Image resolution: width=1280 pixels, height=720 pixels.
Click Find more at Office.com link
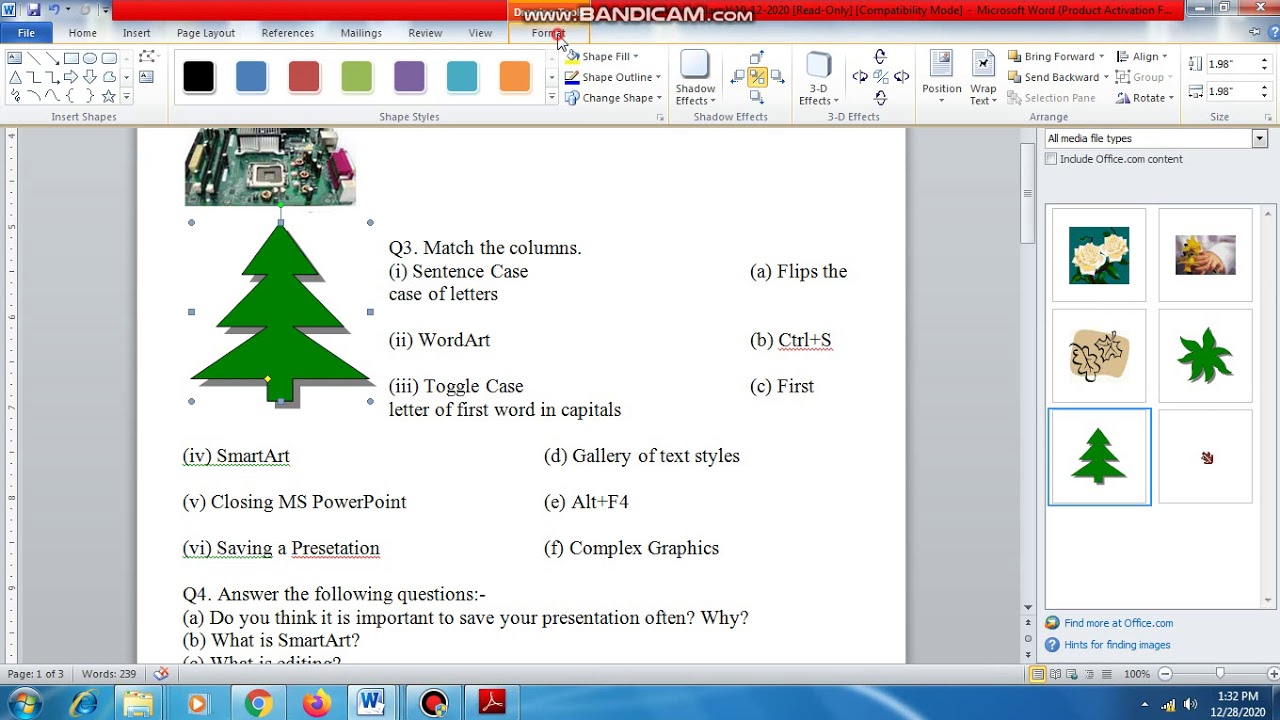coord(1118,623)
